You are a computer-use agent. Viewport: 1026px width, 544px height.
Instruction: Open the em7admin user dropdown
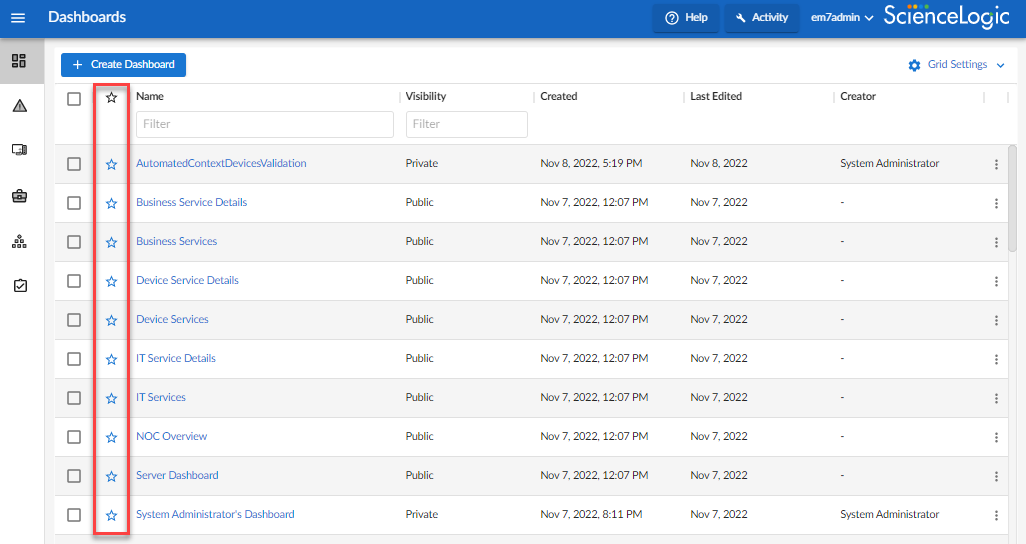[x=842, y=17]
